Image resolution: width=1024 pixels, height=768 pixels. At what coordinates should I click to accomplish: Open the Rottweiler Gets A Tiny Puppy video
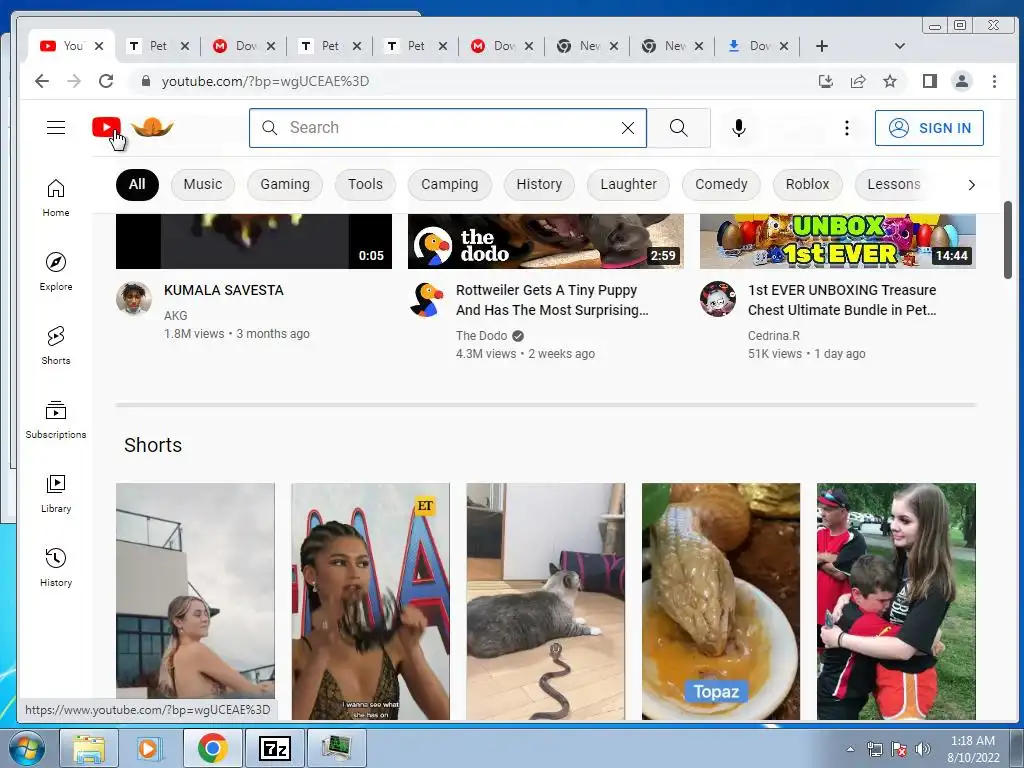coord(552,300)
